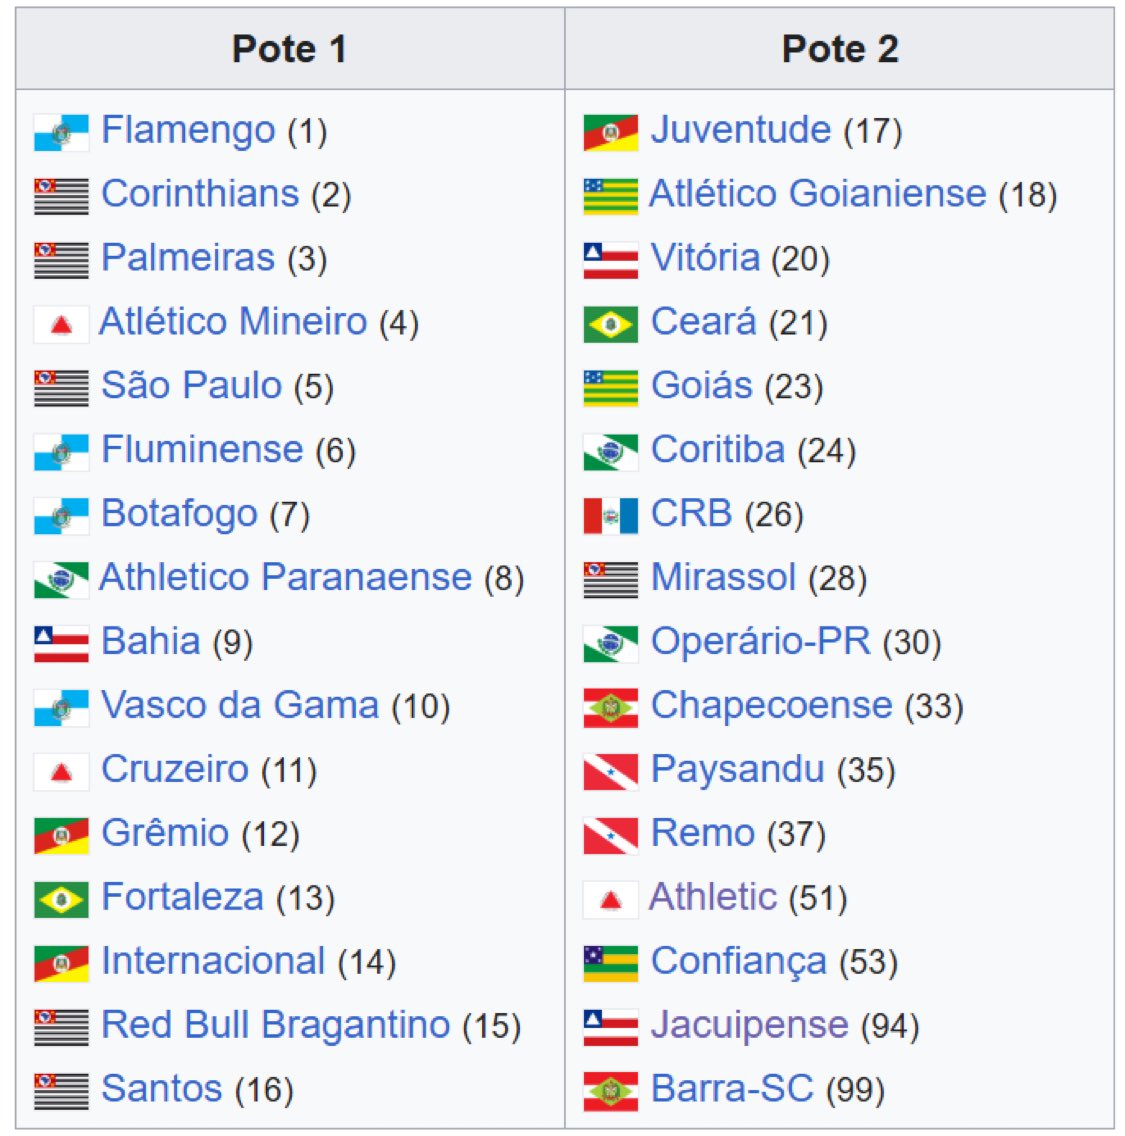Click the flag icon beside Bahia
This screenshot has height=1136, width=1125.
tap(61, 643)
